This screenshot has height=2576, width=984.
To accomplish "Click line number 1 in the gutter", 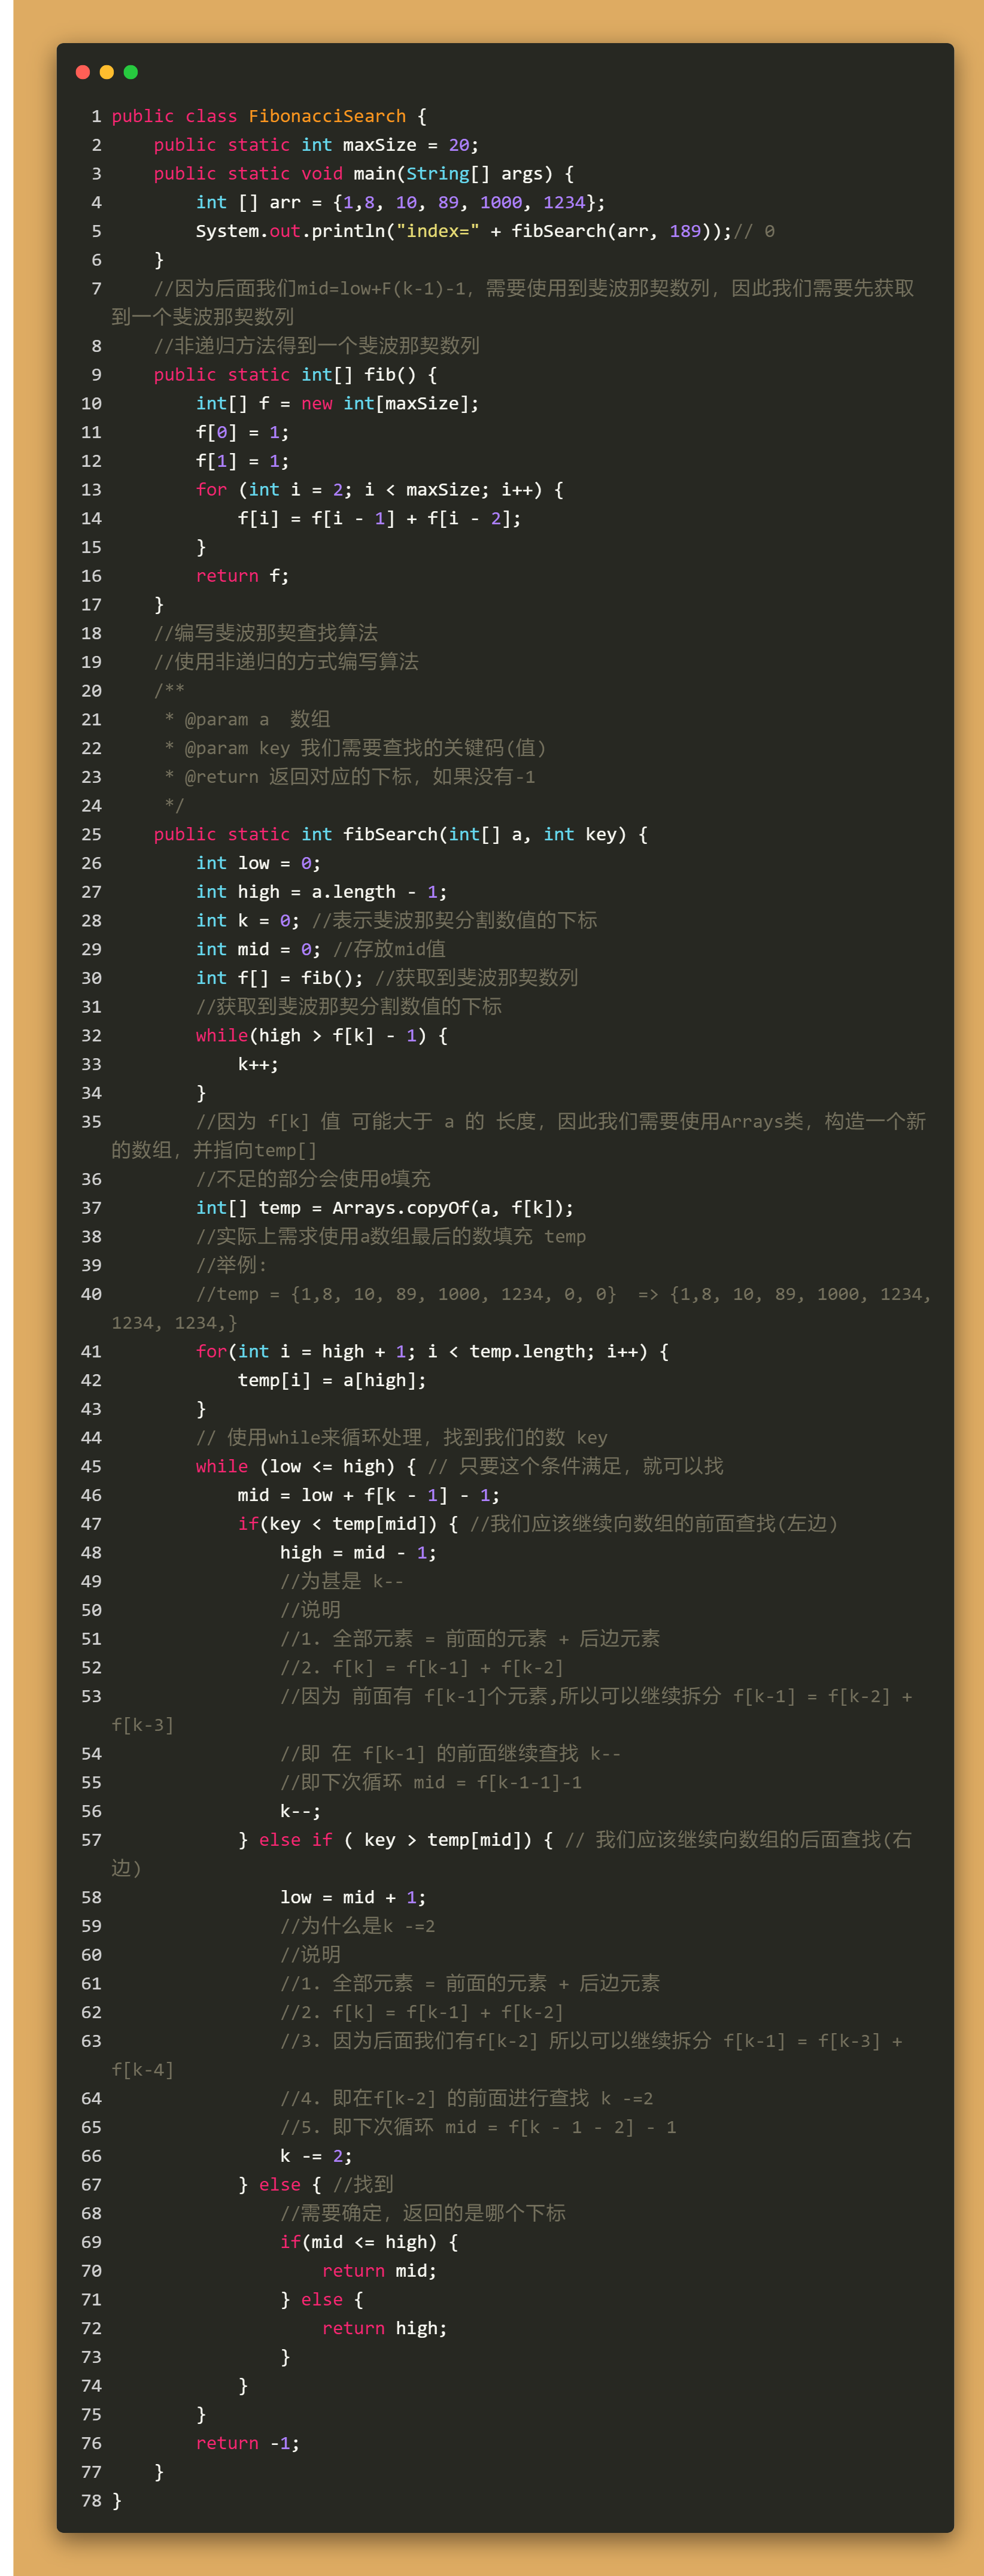I will [96, 116].
